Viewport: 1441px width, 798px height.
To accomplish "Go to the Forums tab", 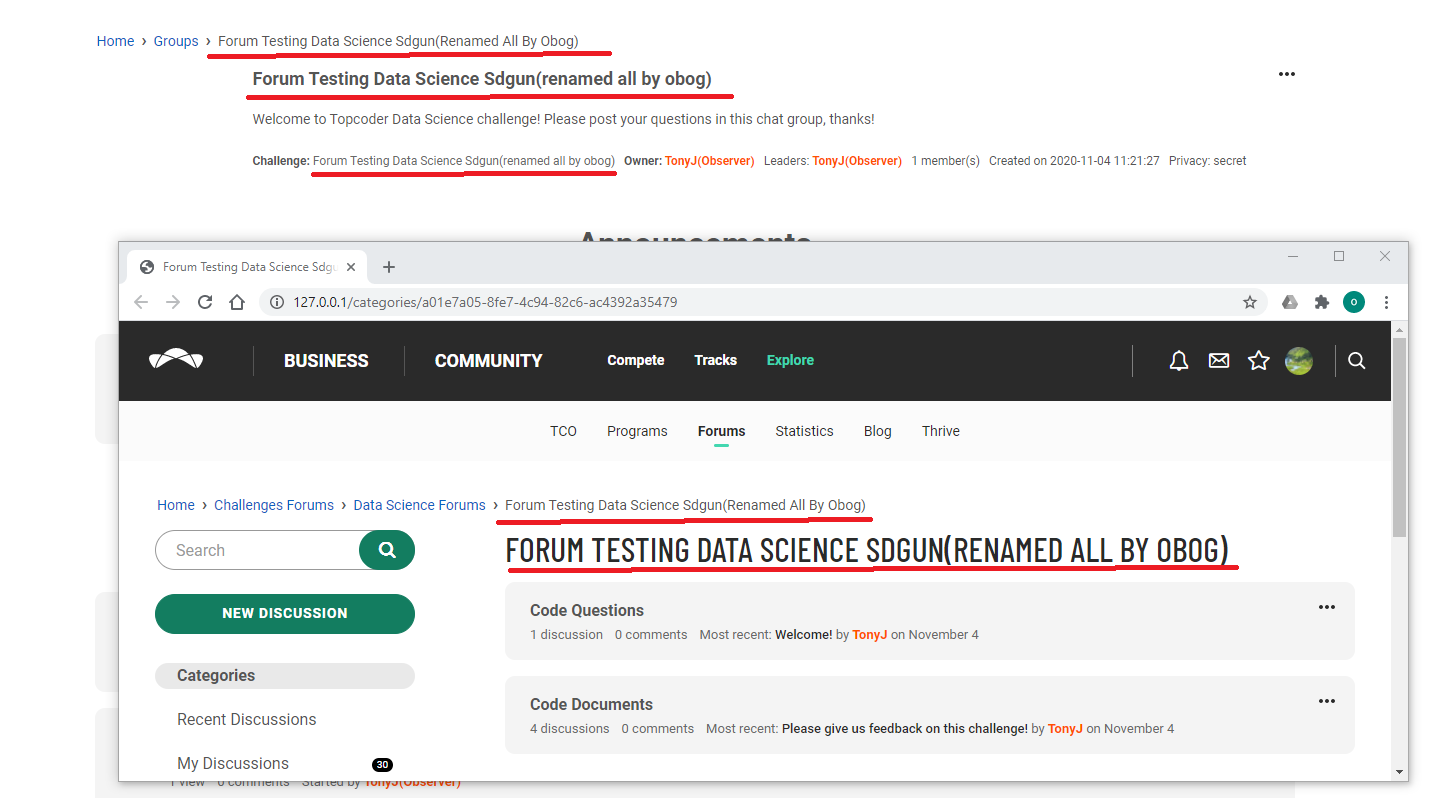I will point(722,431).
